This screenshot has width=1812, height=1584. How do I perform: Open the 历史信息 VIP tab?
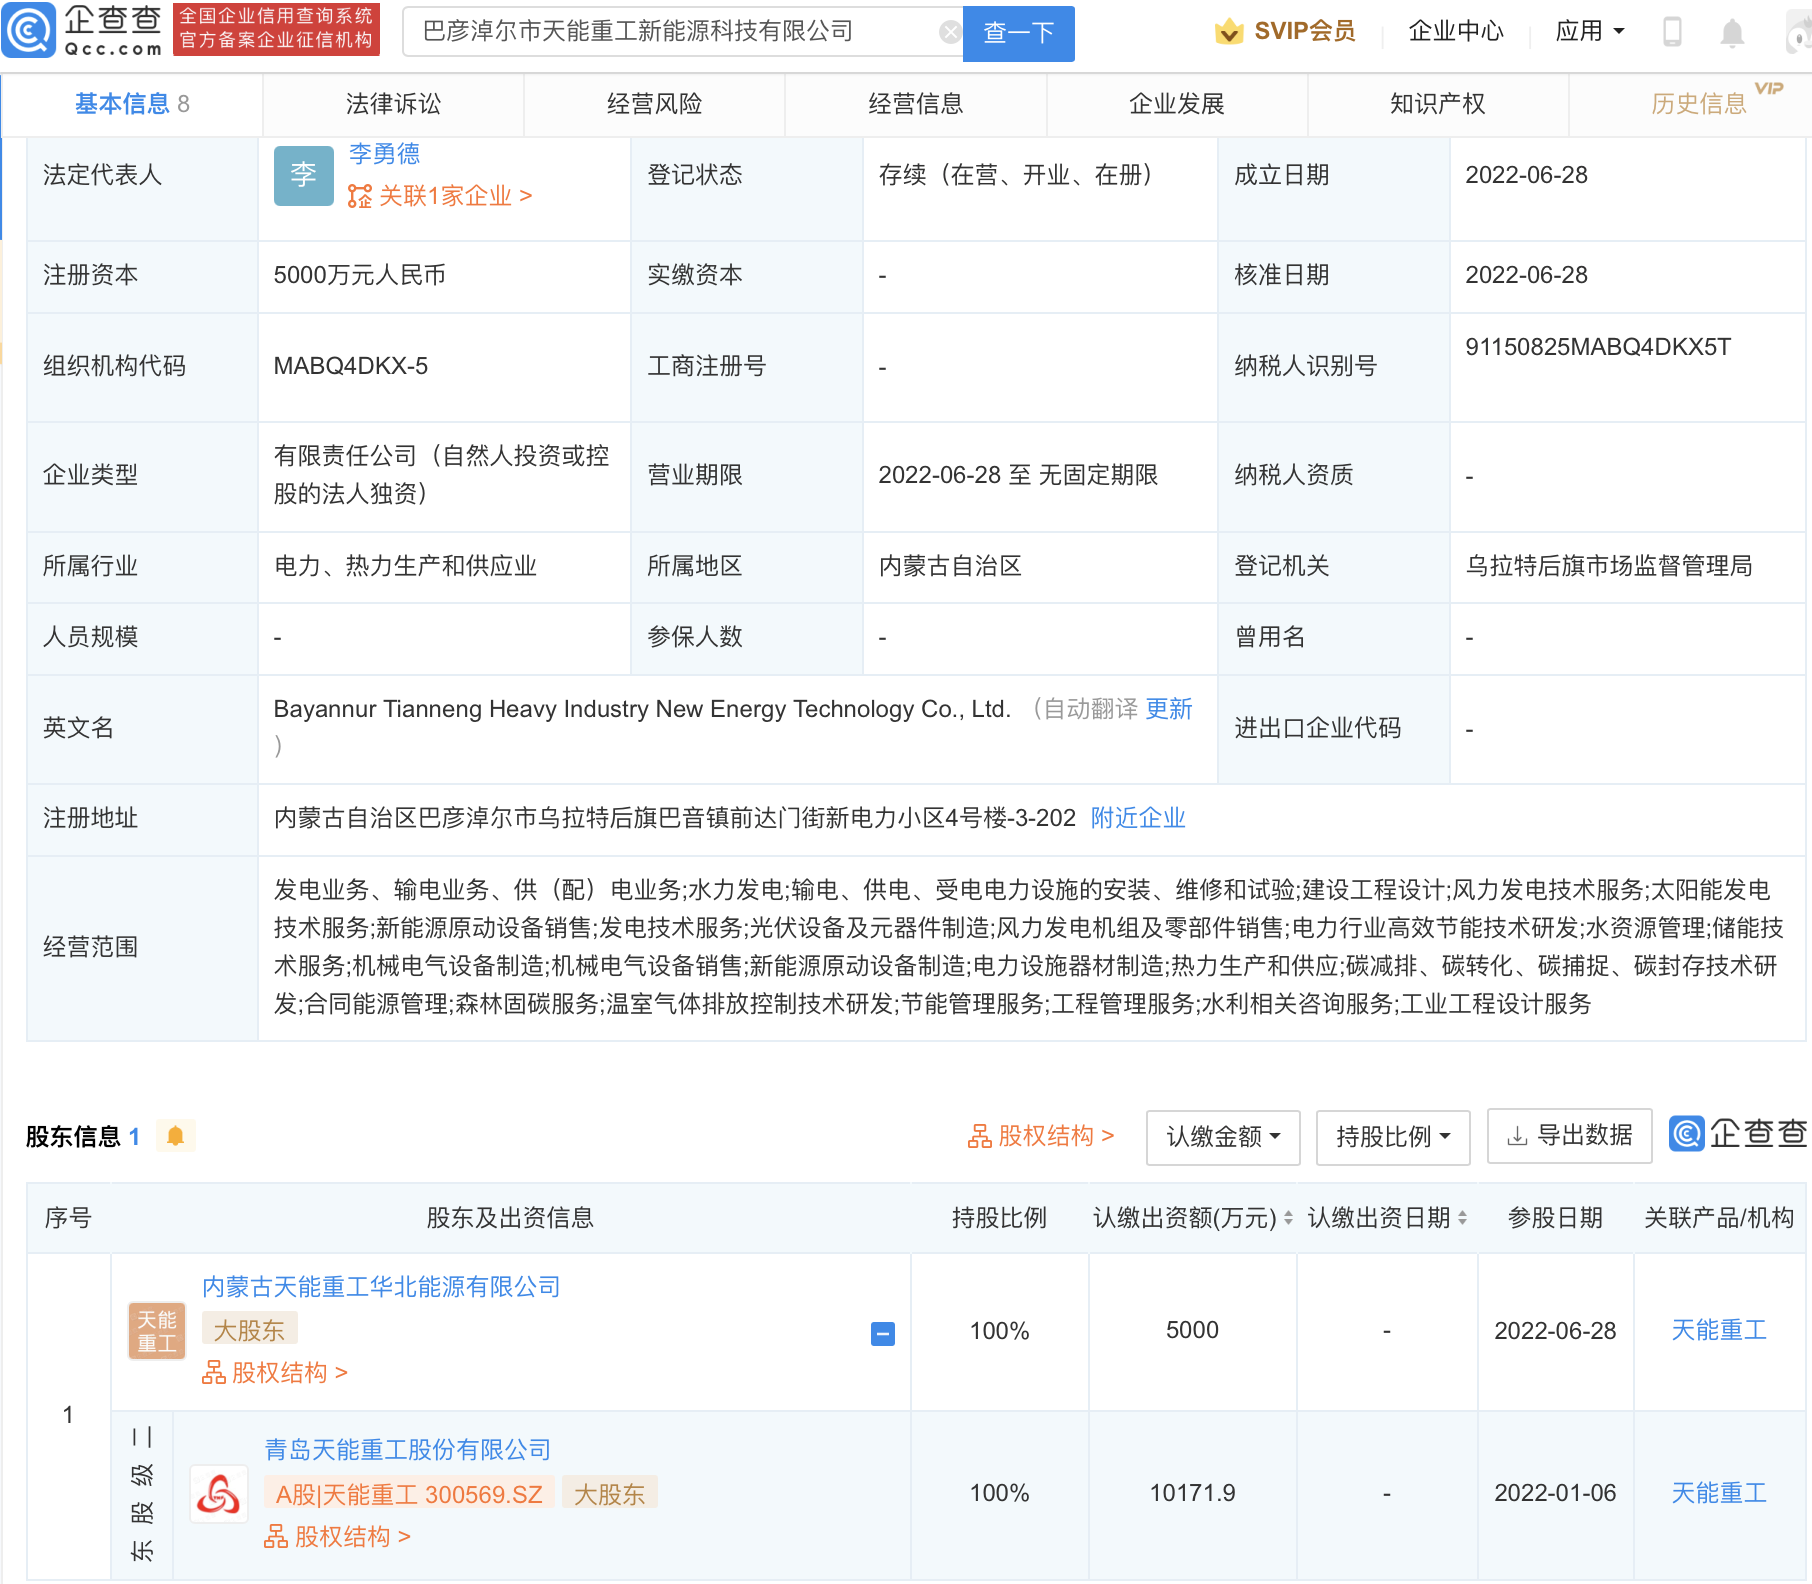(x=1698, y=104)
